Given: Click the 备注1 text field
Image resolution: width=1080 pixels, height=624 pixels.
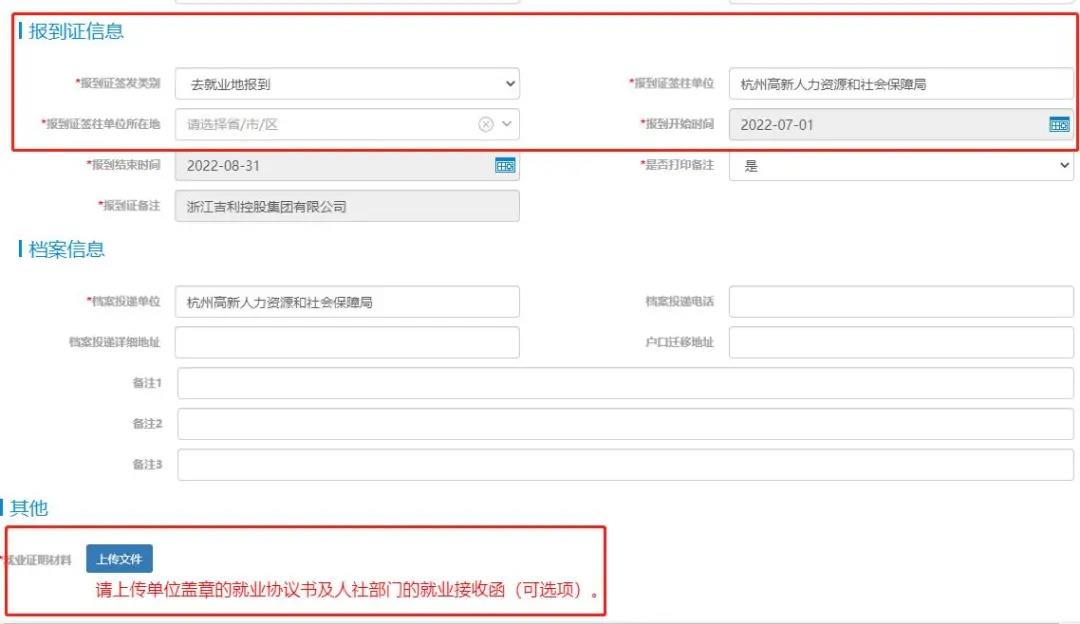Looking at the screenshot, I should click(625, 383).
